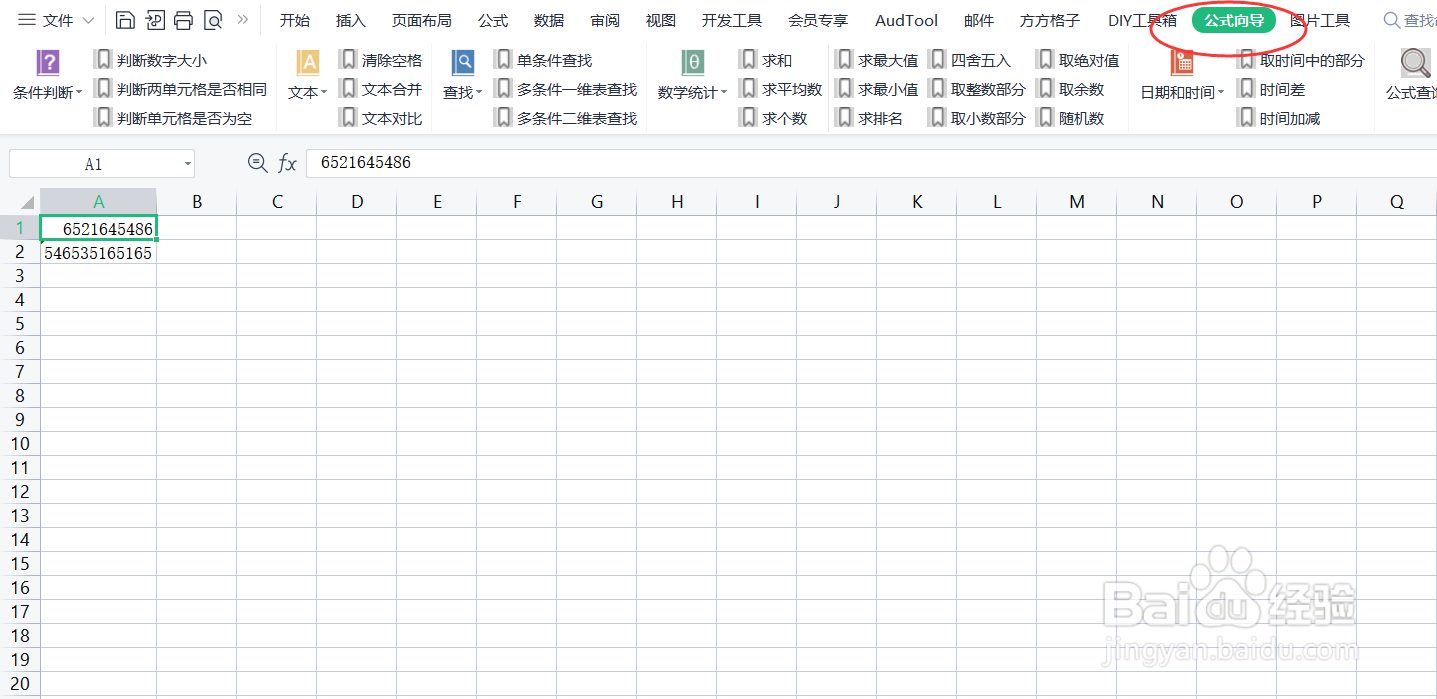Viewport: 1437px width, 699px height.
Task: Click 求排名 function
Action: click(870, 118)
